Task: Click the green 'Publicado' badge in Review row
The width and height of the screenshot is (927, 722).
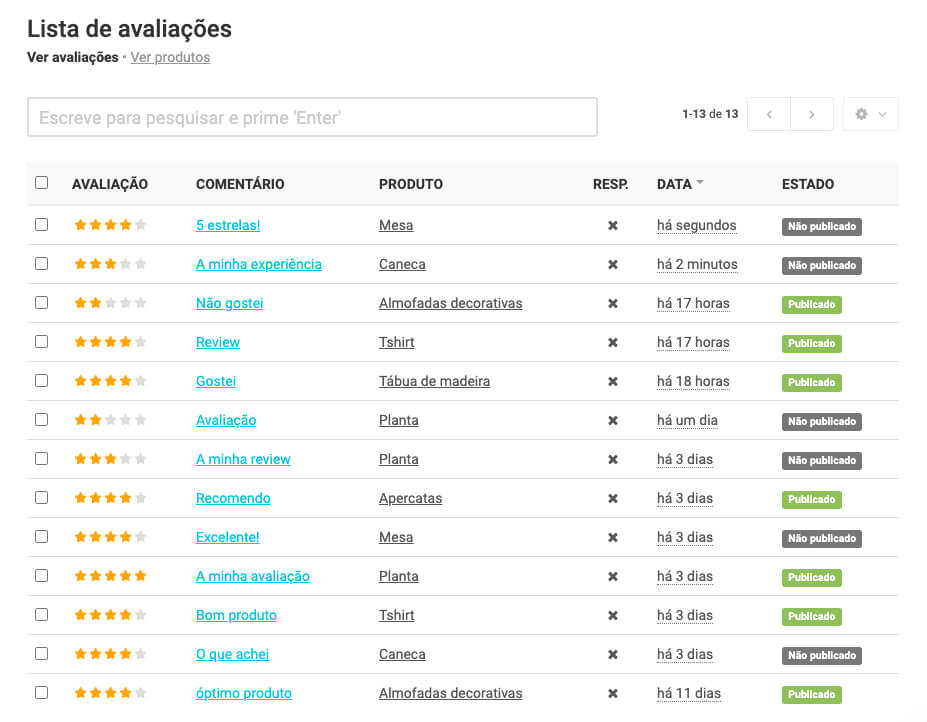Action: 811,343
